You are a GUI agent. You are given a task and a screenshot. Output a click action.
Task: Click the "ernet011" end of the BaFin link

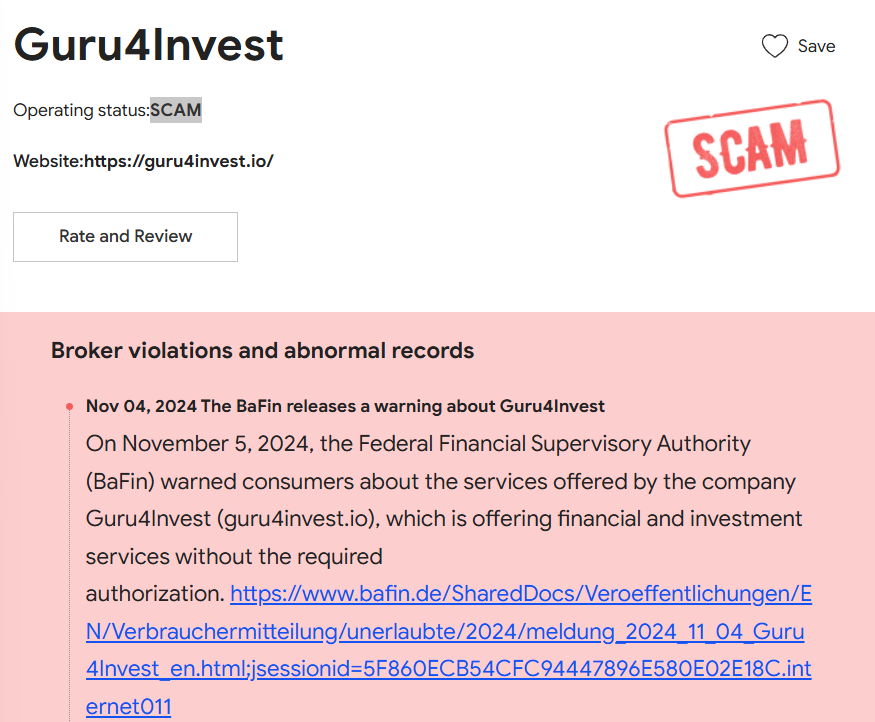pyautogui.click(x=129, y=707)
